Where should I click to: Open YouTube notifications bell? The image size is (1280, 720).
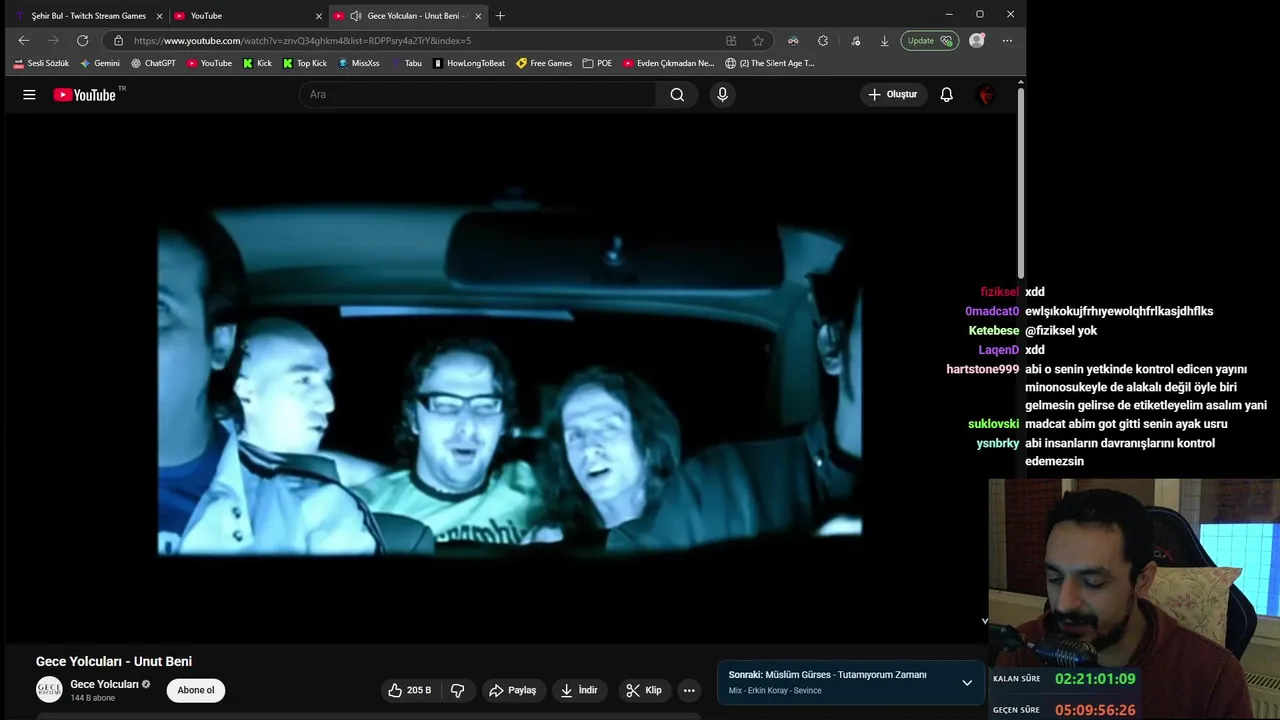(x=946, y=94)
